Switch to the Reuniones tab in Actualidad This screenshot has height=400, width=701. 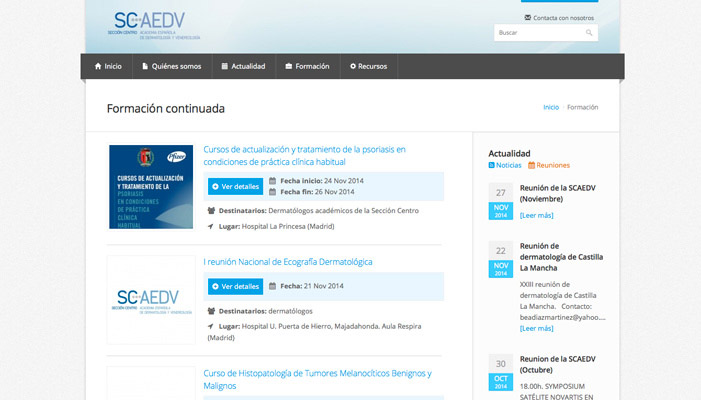point(549,165)
